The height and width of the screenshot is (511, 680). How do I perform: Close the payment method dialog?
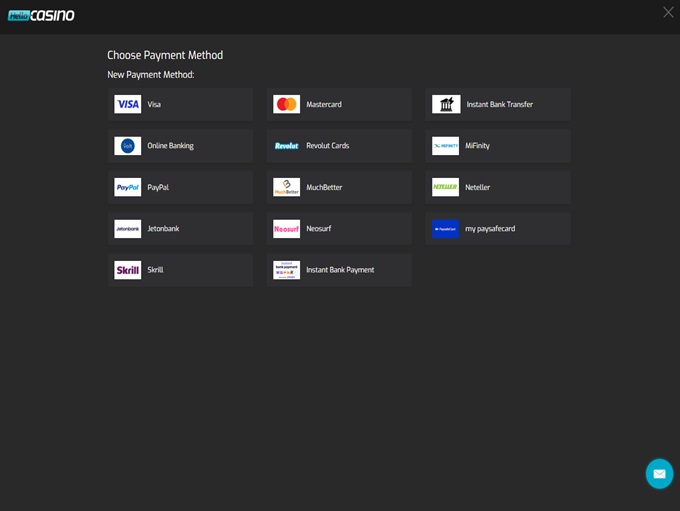click(x=668, y=12)
